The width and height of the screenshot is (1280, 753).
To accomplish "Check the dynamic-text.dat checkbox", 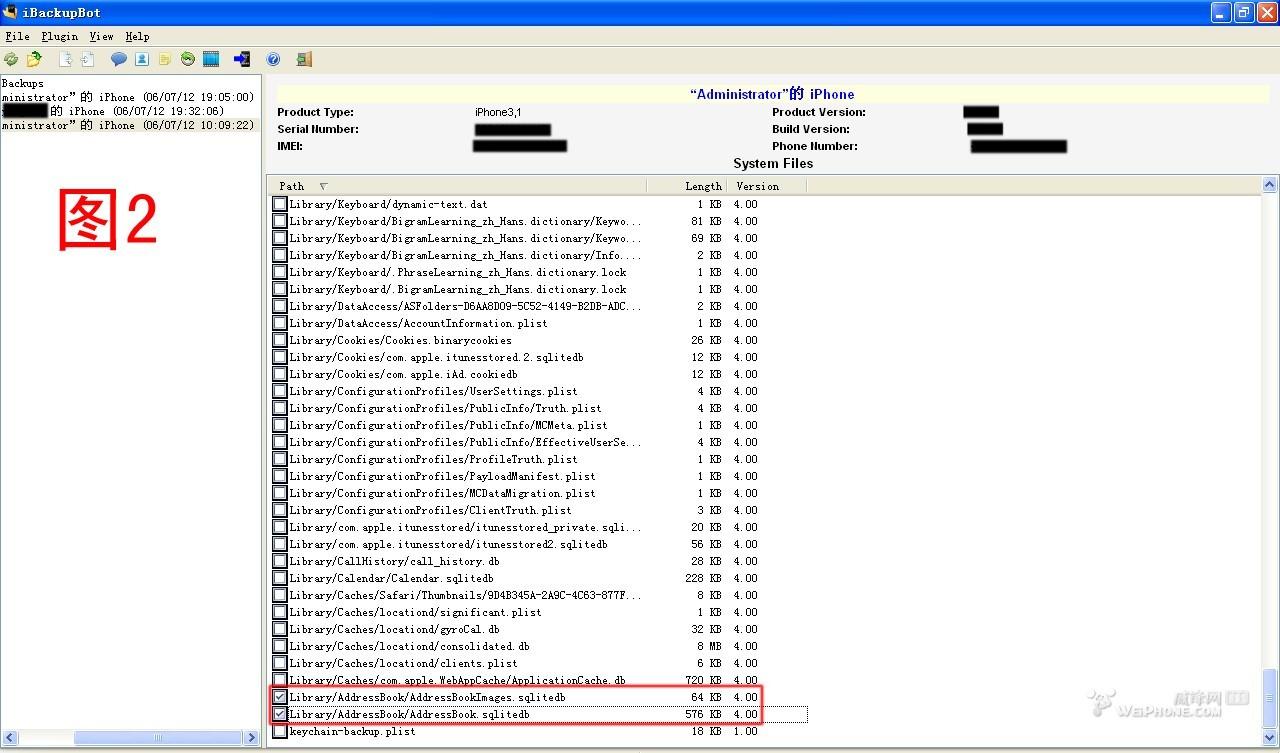I will (280, 204).
